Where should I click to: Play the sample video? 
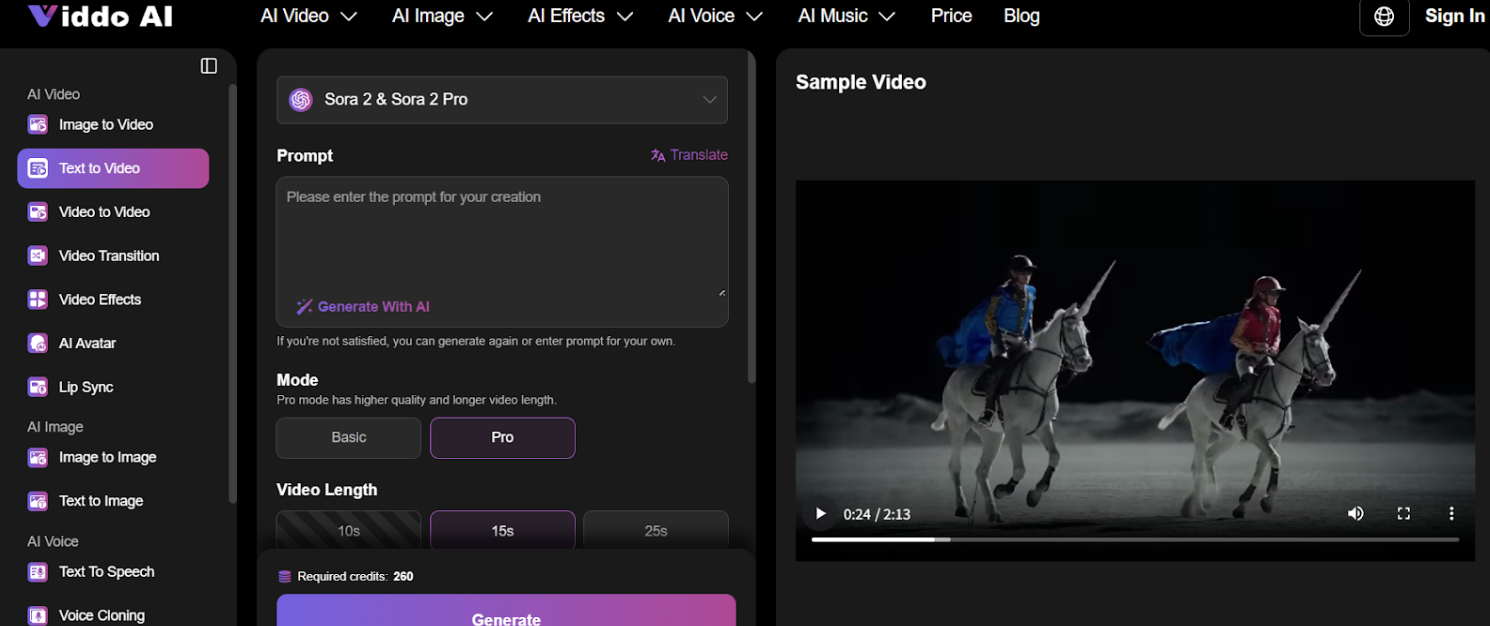click(x=820, y=513)
